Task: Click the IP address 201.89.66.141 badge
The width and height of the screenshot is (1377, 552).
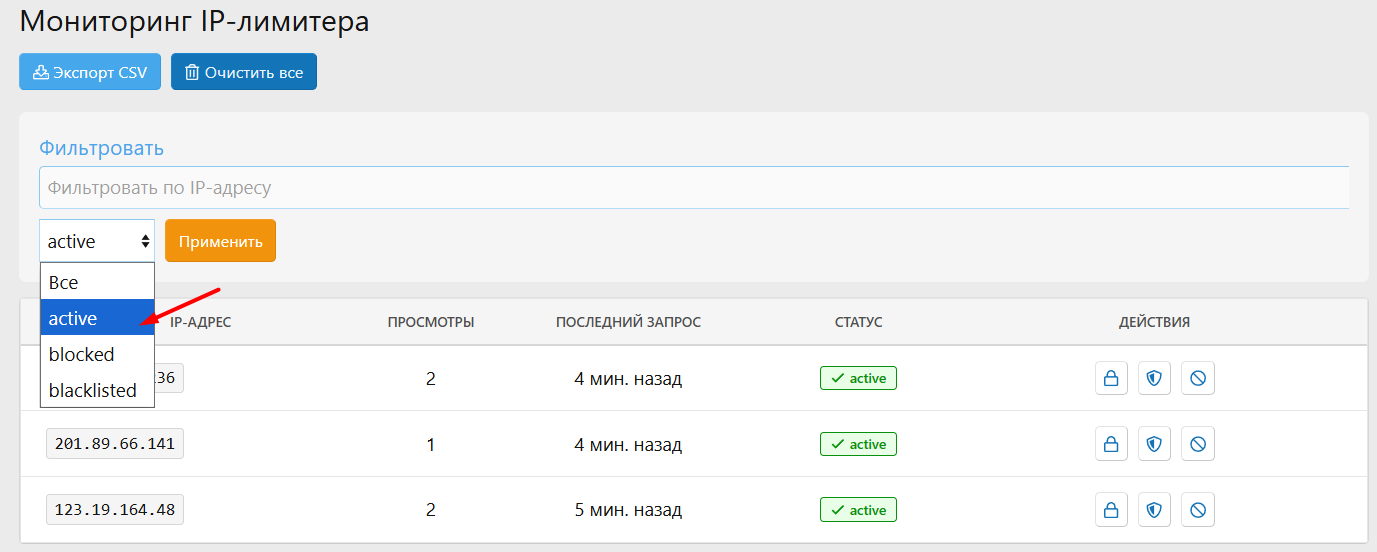Action: 115,444
